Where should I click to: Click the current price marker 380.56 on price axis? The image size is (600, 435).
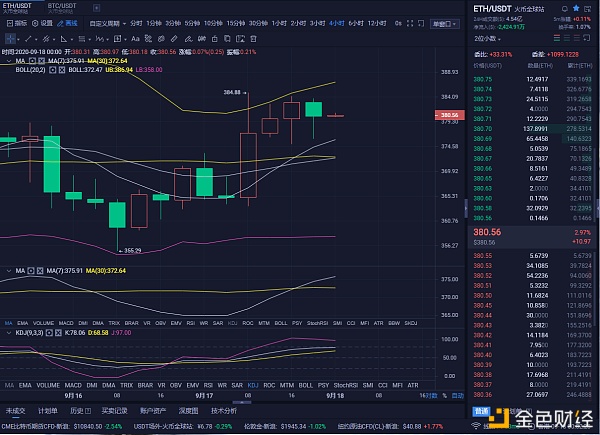tap(447, 116)
